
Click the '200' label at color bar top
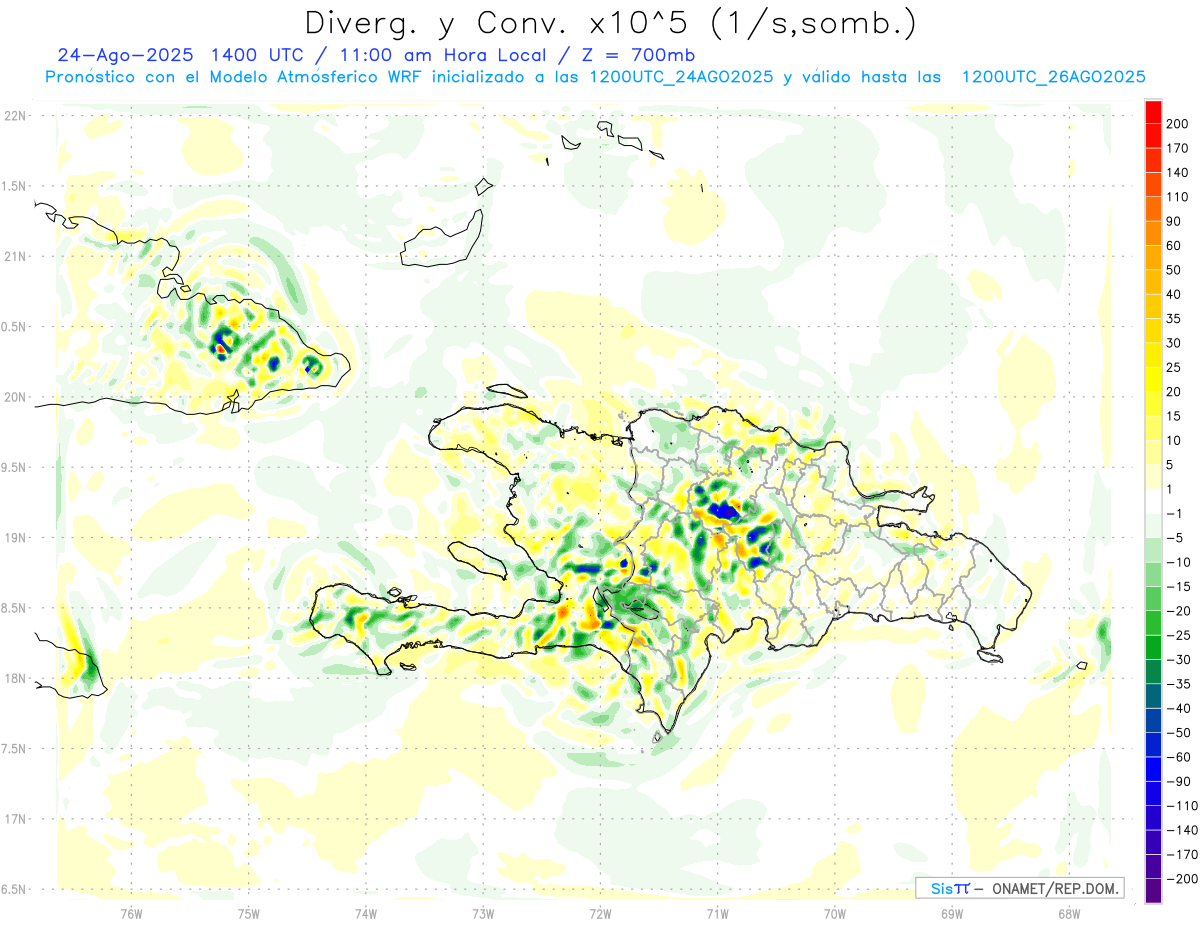point(1179,123)
